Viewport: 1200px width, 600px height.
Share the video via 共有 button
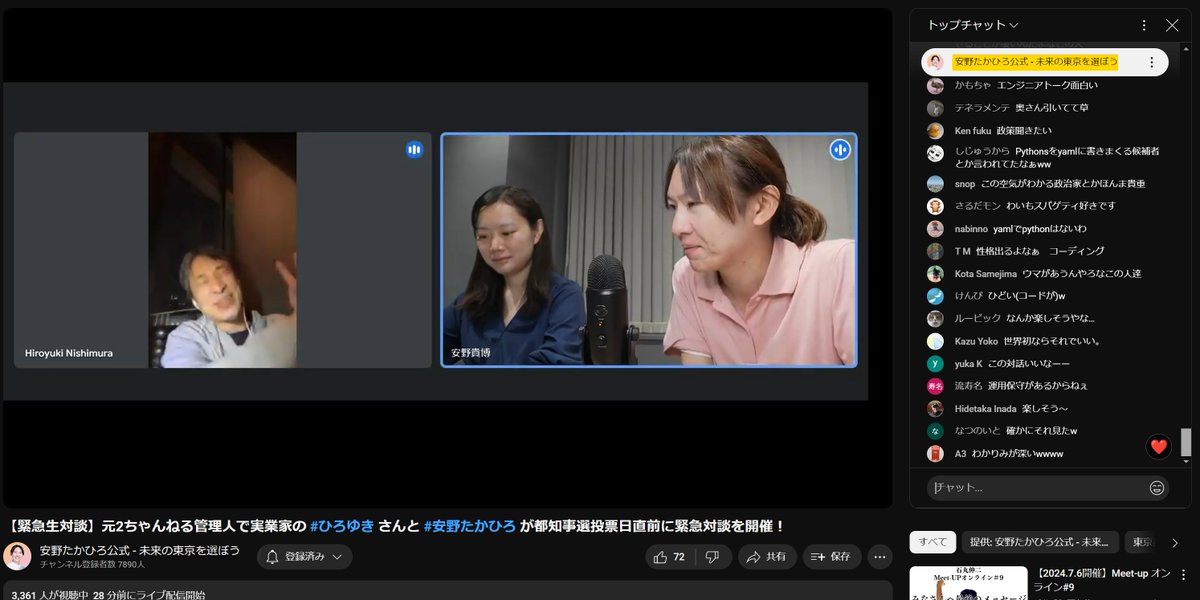coord(767,557)
